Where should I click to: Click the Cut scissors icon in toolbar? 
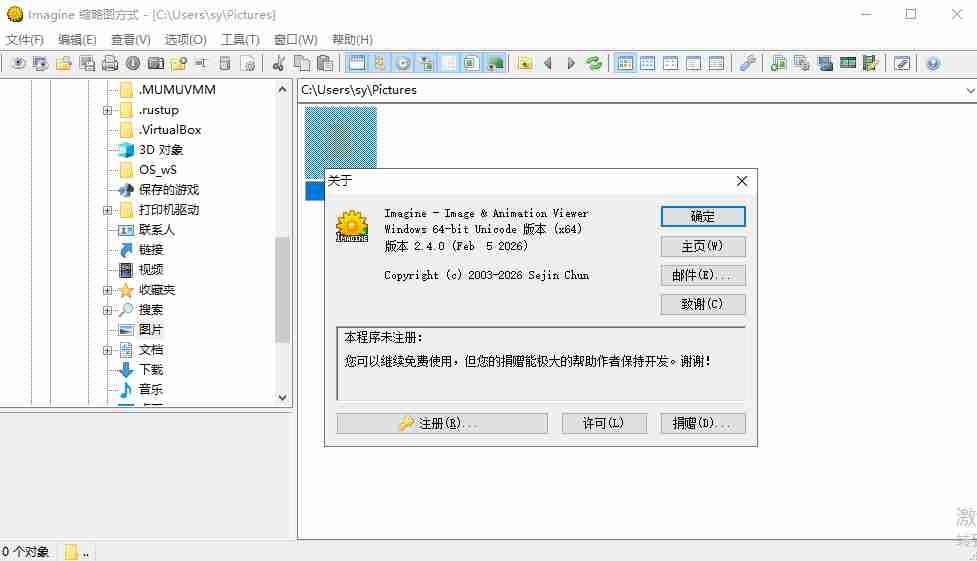(x=279, y=63)
